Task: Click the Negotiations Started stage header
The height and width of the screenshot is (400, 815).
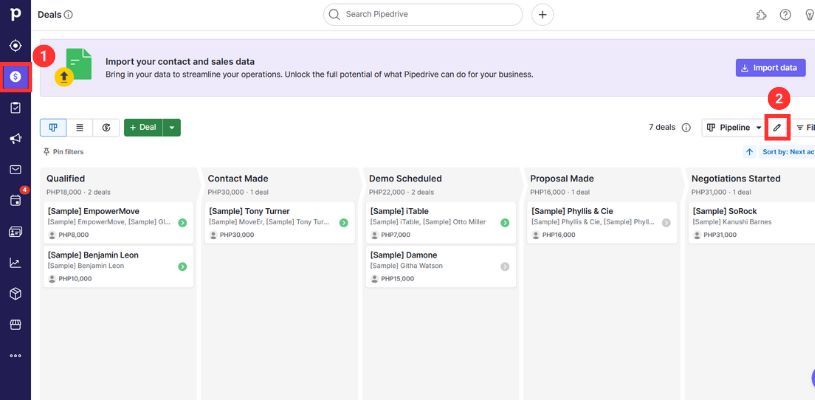Action: pos(735,179)
